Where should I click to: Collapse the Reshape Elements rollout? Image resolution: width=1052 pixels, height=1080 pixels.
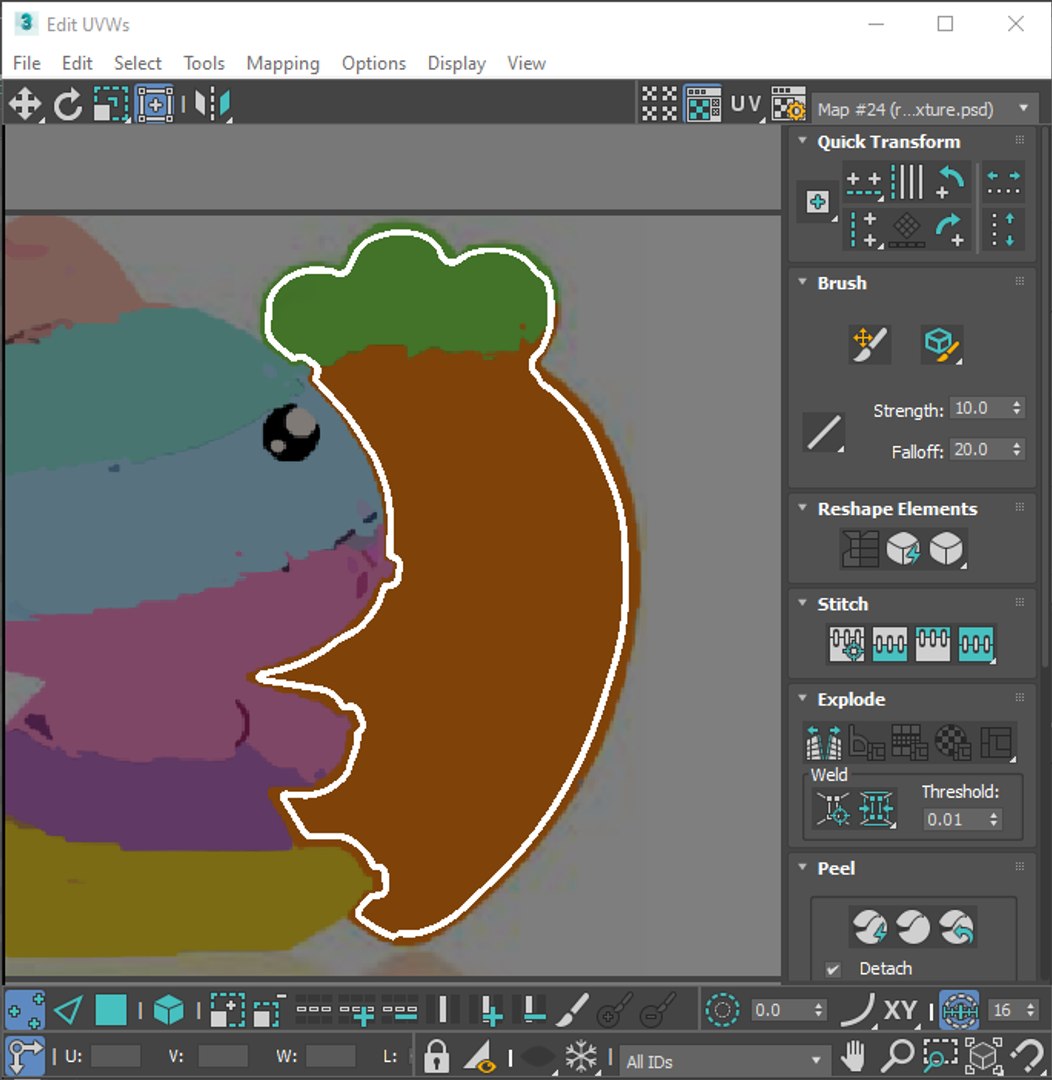(x=802, y=508)
